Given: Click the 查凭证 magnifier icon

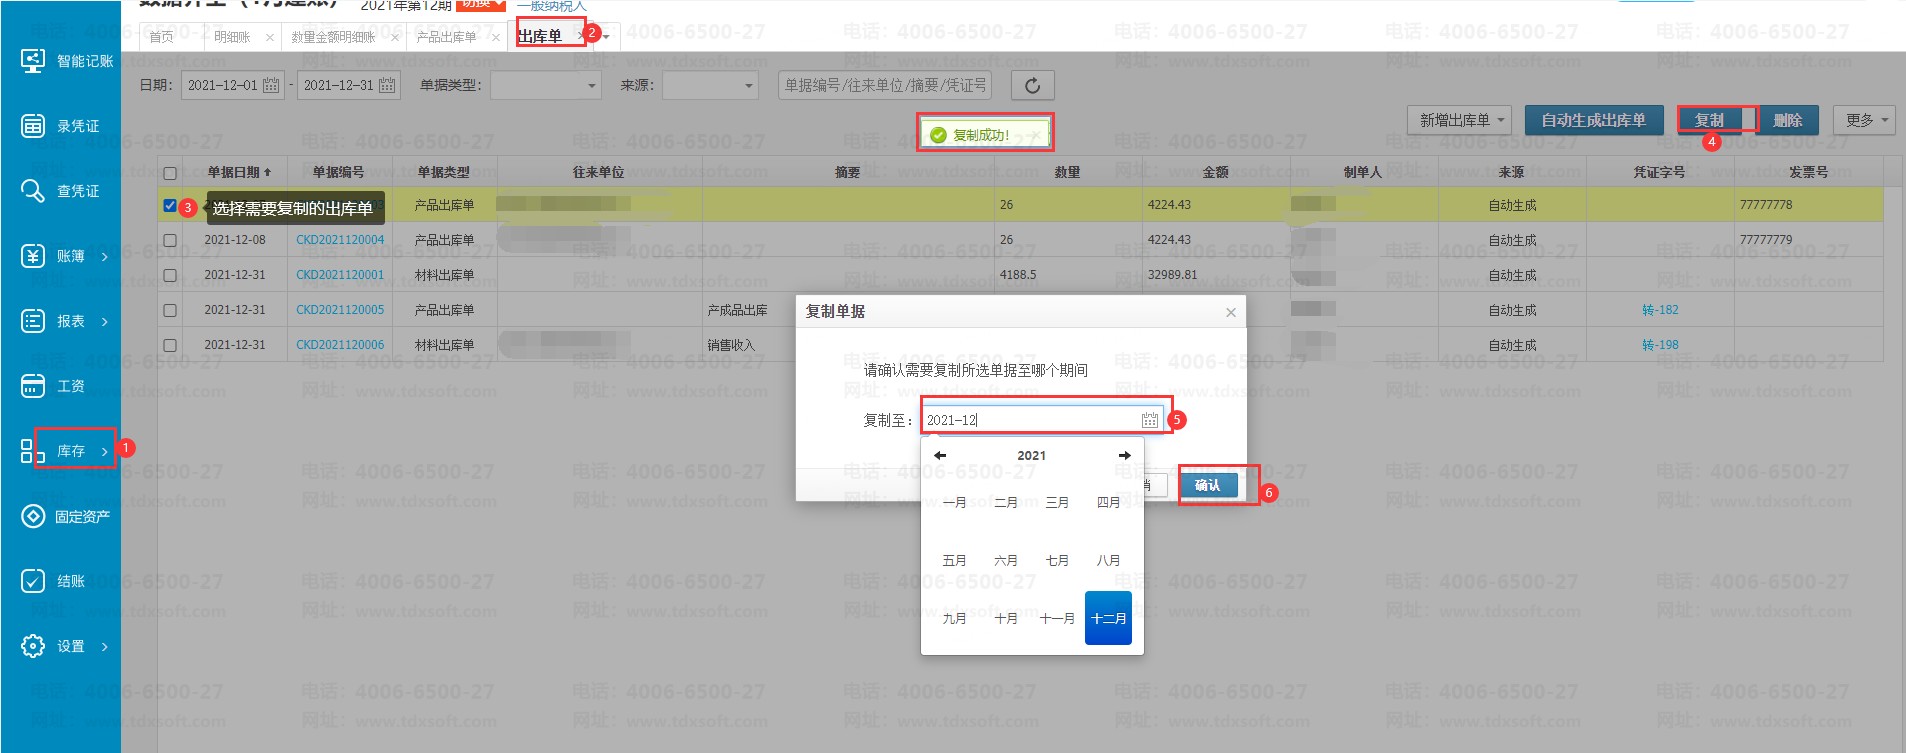Looking at the screenshot, I should coord(33,191).
